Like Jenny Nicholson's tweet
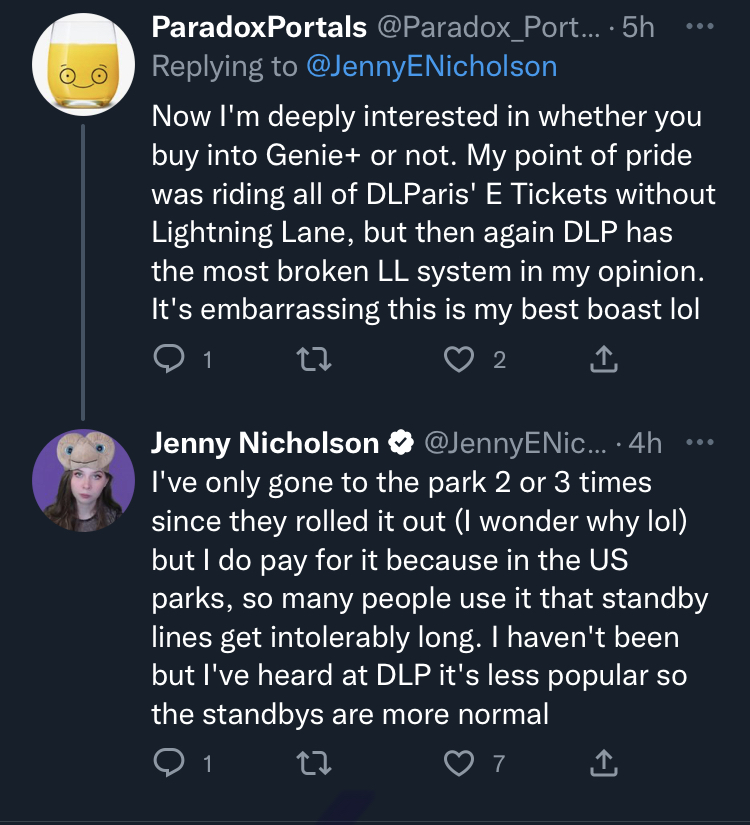The height and width of the screenshot is (825, 750). coord(459,763)
